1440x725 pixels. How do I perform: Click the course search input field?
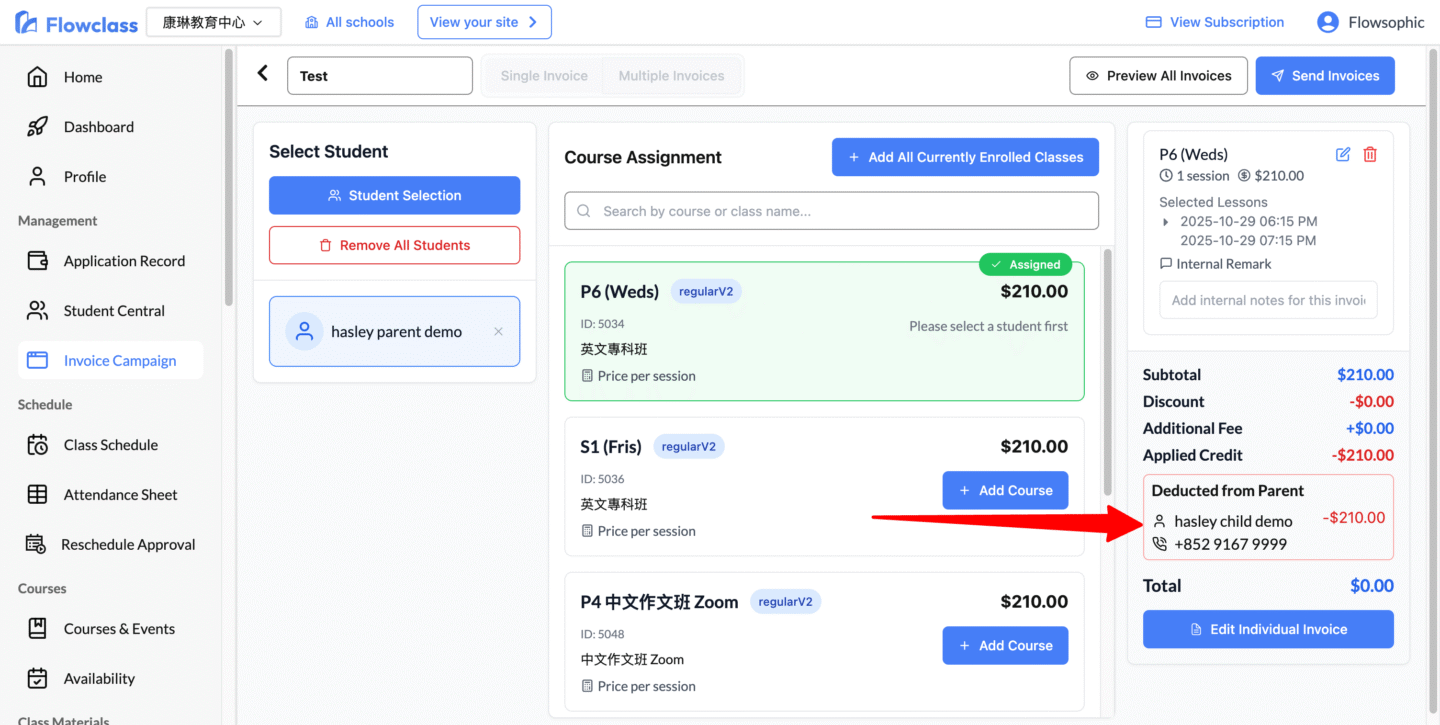coord(831,211)
